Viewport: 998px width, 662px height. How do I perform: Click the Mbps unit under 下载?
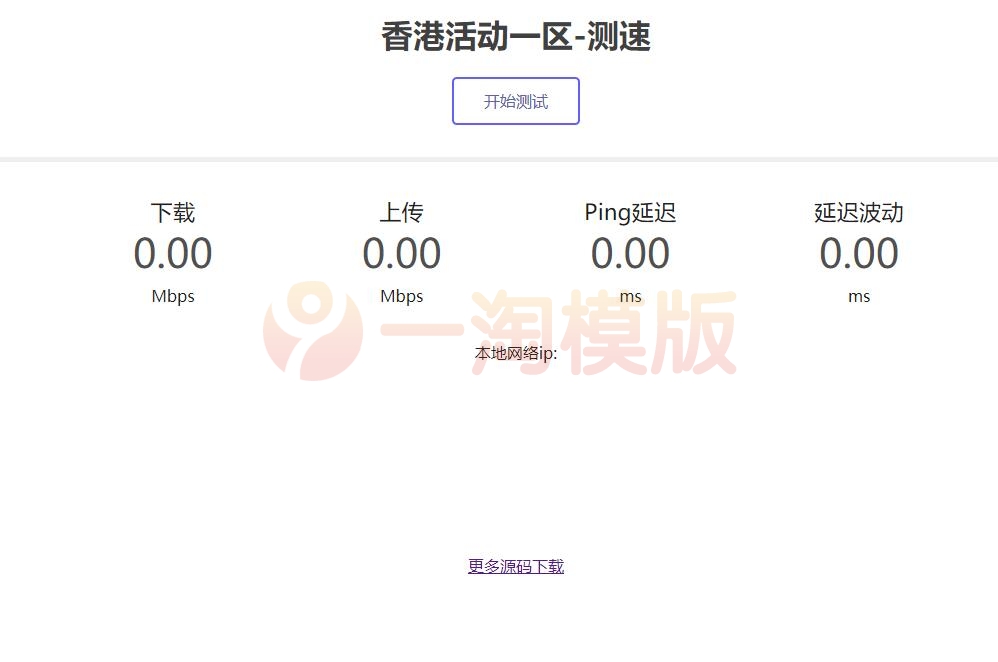172,296
